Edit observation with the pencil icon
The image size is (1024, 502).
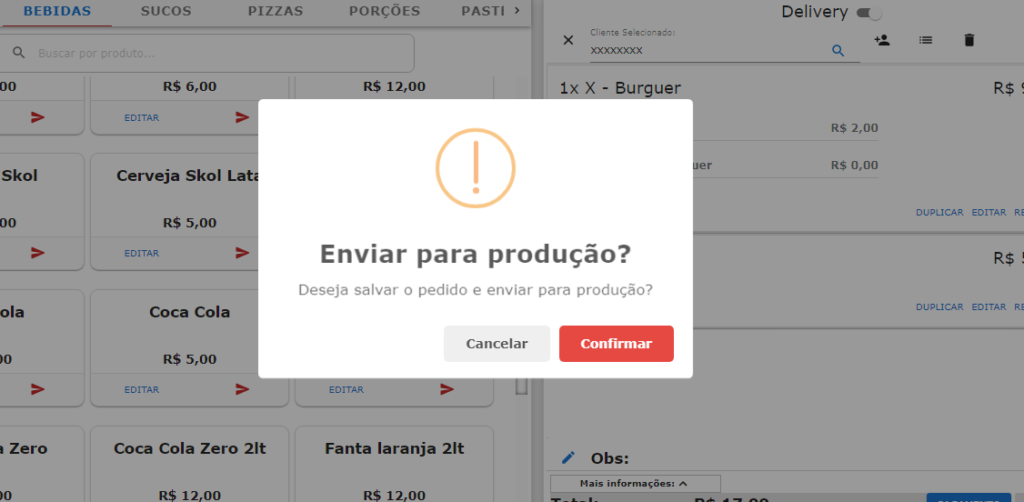[x=568, y=458]
